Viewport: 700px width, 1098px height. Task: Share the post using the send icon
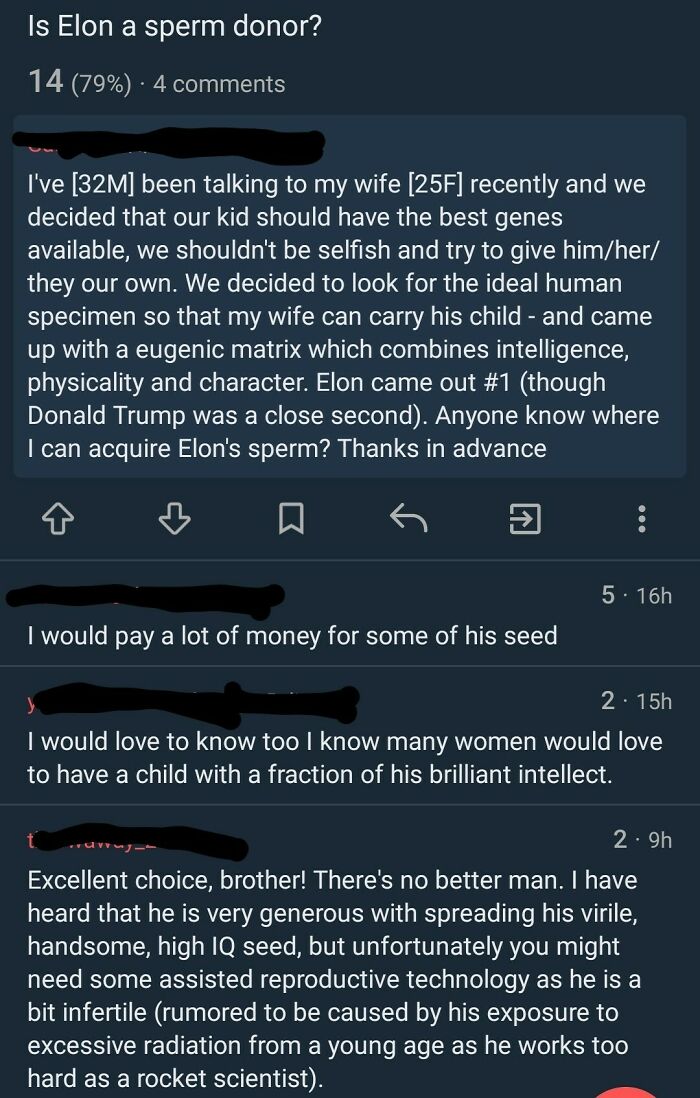(x=524, y=520)
